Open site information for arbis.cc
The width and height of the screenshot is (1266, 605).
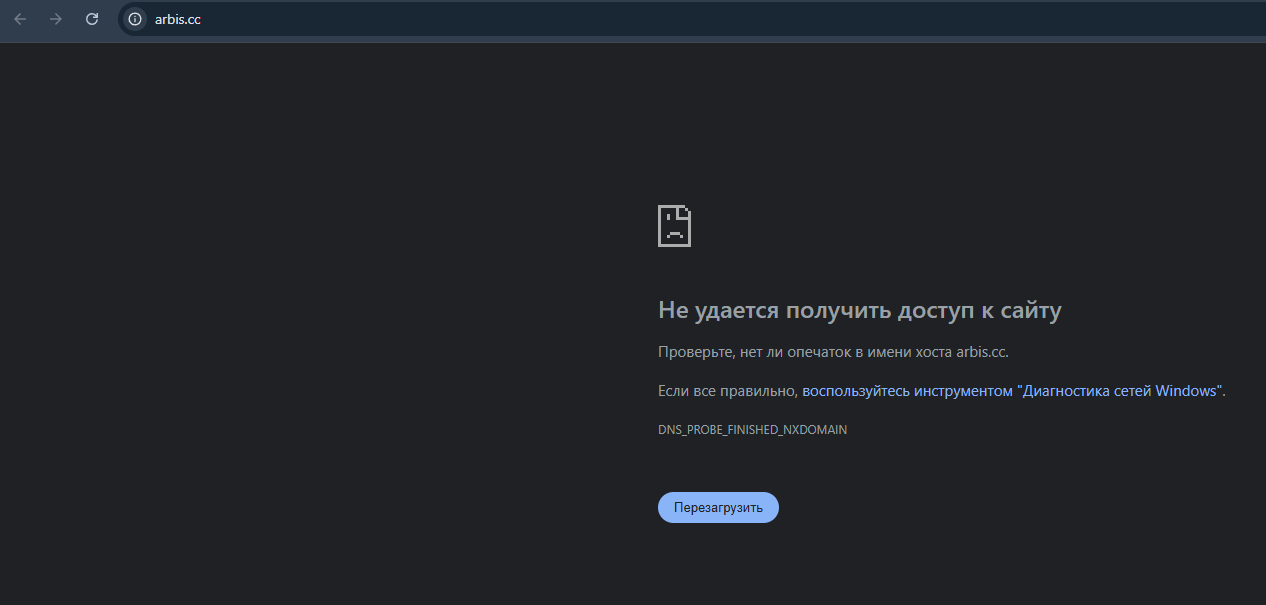[x=135, y=19]
